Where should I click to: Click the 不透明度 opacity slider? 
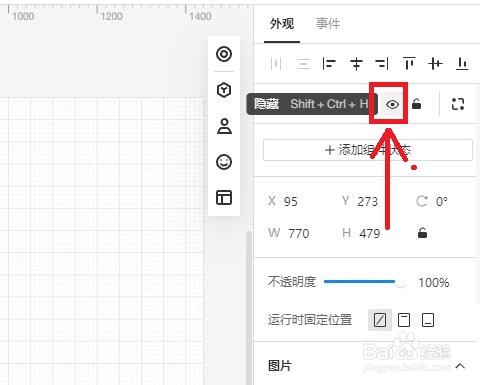(x=365, y=282)
